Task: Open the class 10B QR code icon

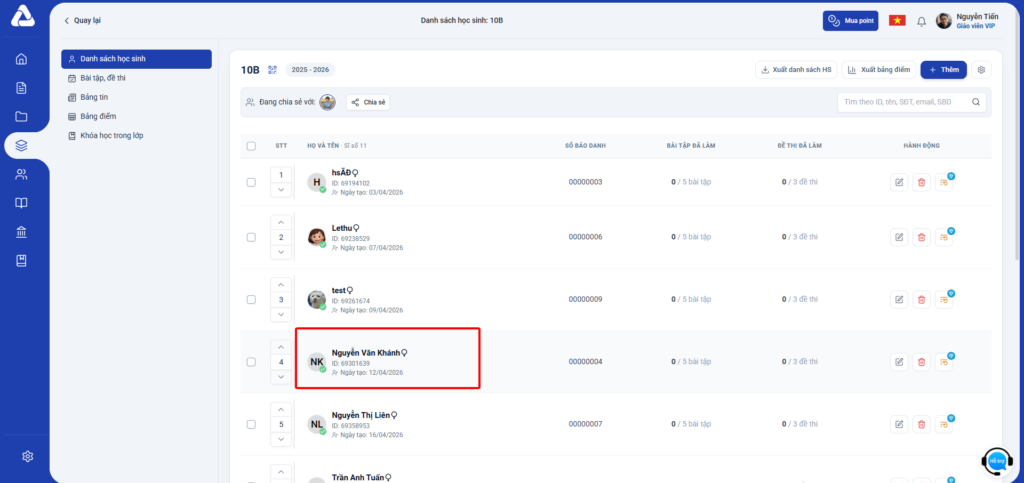Action: tap(272, 70)
